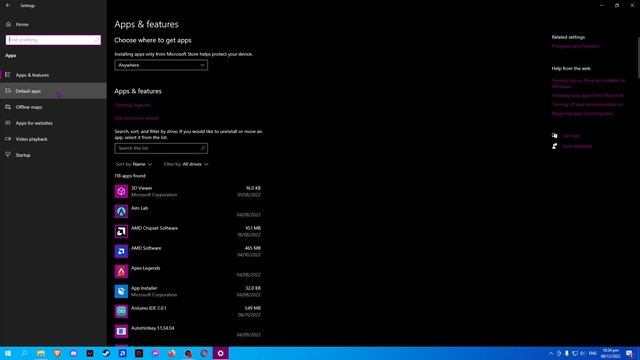Select the AutoHotkey app icon

(x=121, y=331)
